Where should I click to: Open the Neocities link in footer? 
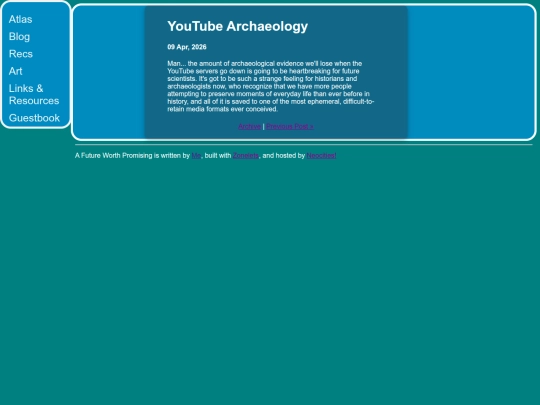[x=321, y=156]
